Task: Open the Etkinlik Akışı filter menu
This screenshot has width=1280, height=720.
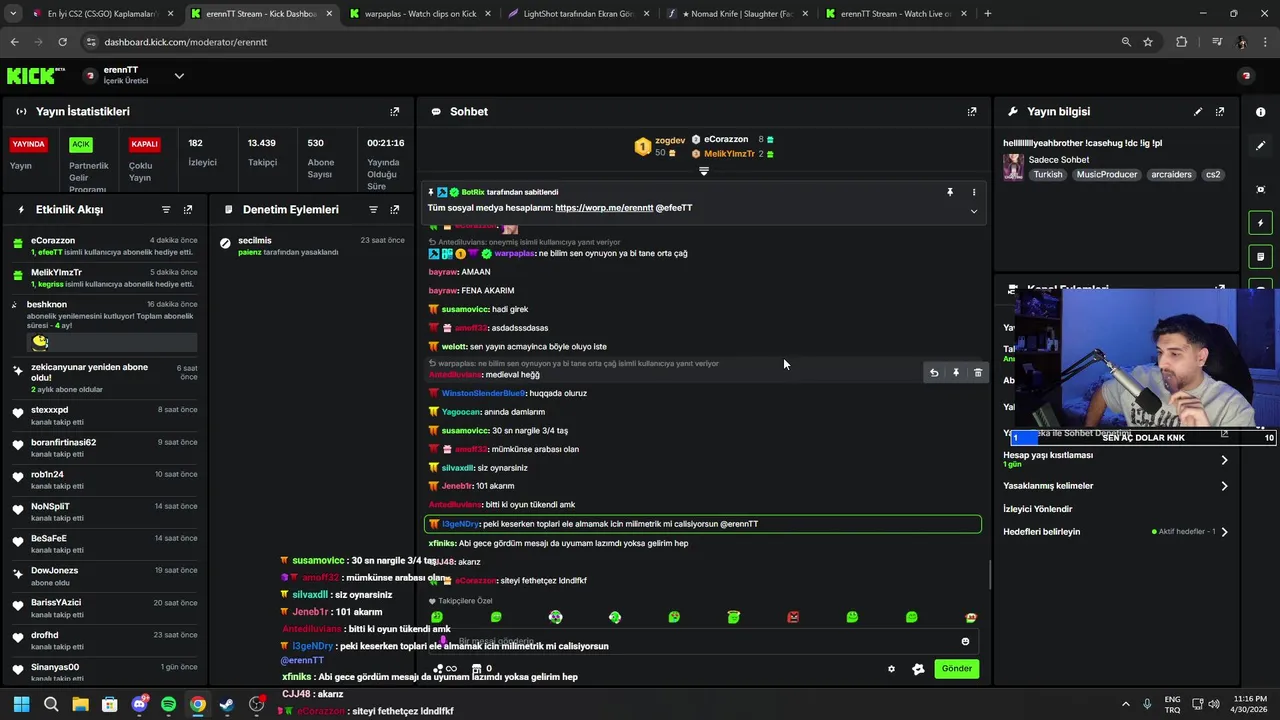Action: 166,210
